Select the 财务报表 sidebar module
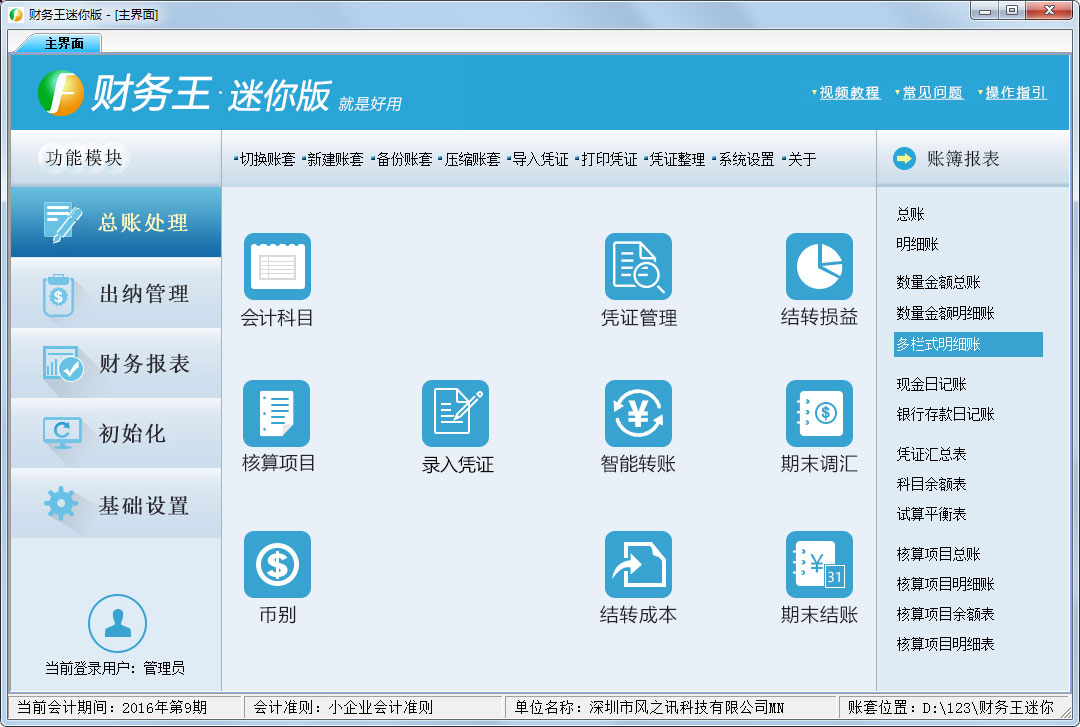 coord(116,364)
